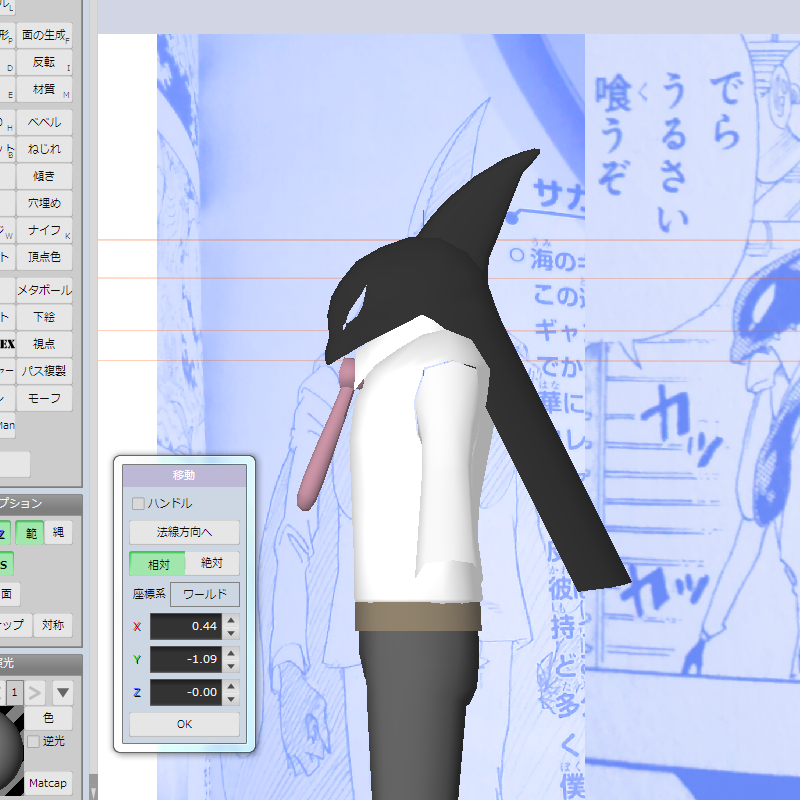Select the 下絵 tool button
800x800 pixels.
point(44,317)
